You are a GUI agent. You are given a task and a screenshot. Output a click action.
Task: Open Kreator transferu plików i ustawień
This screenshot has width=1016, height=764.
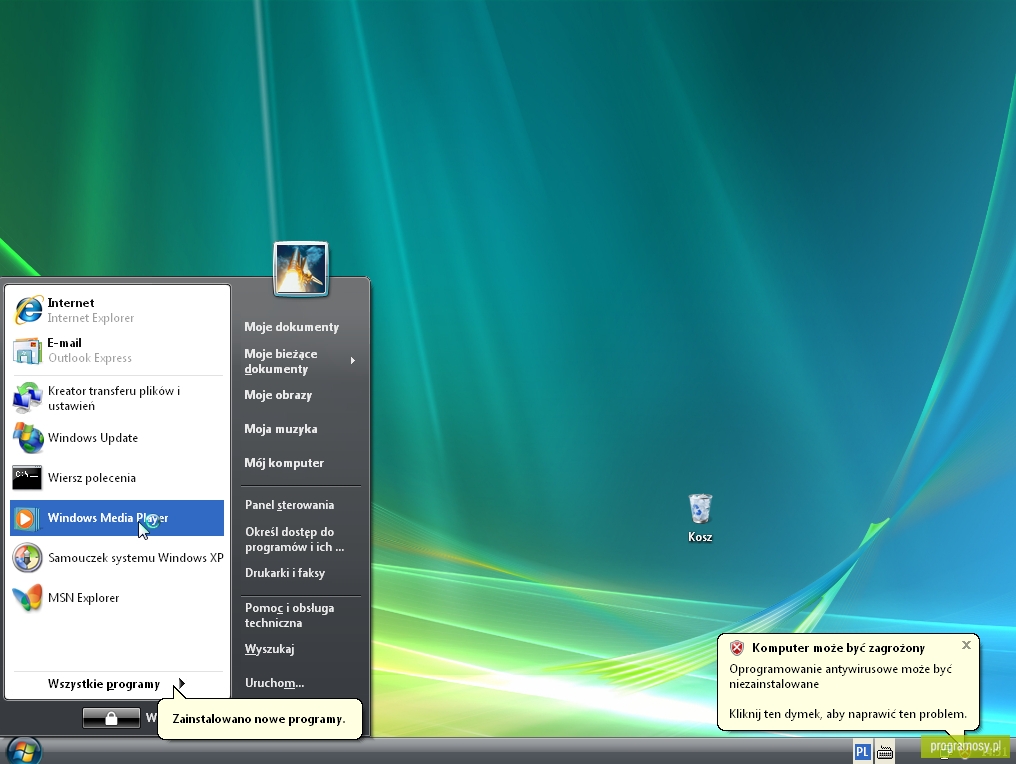coord(117,398)
